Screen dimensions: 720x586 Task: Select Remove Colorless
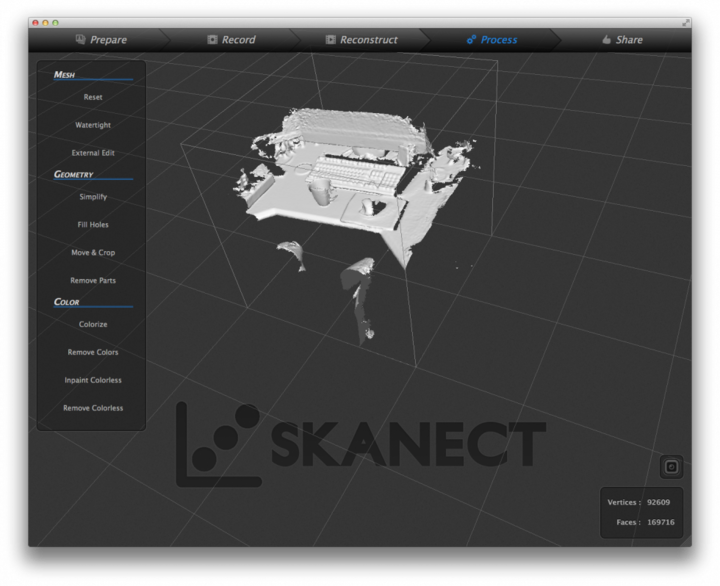tap(93, 408)
